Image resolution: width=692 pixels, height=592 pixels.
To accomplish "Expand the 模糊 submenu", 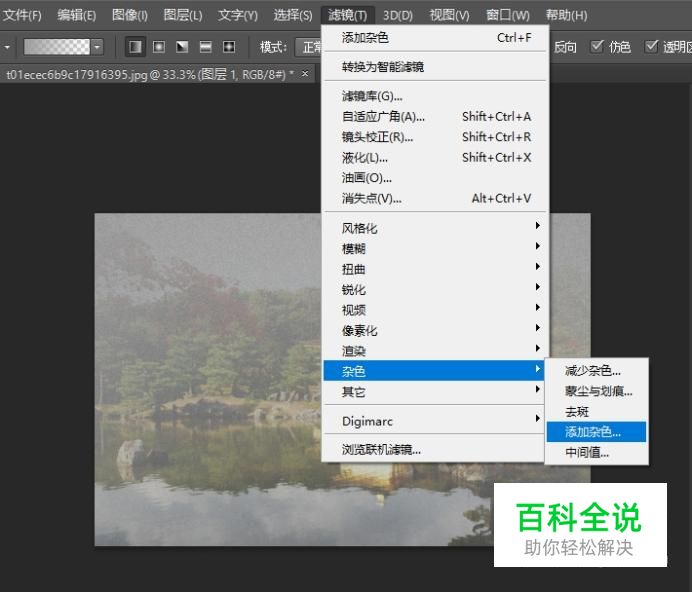I will click(435, 249).
